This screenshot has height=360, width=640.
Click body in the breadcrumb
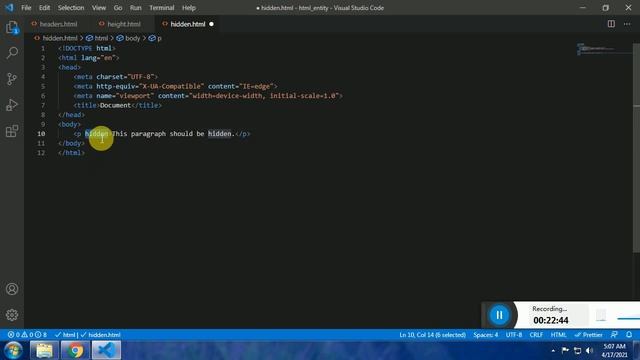pos(132,38)
